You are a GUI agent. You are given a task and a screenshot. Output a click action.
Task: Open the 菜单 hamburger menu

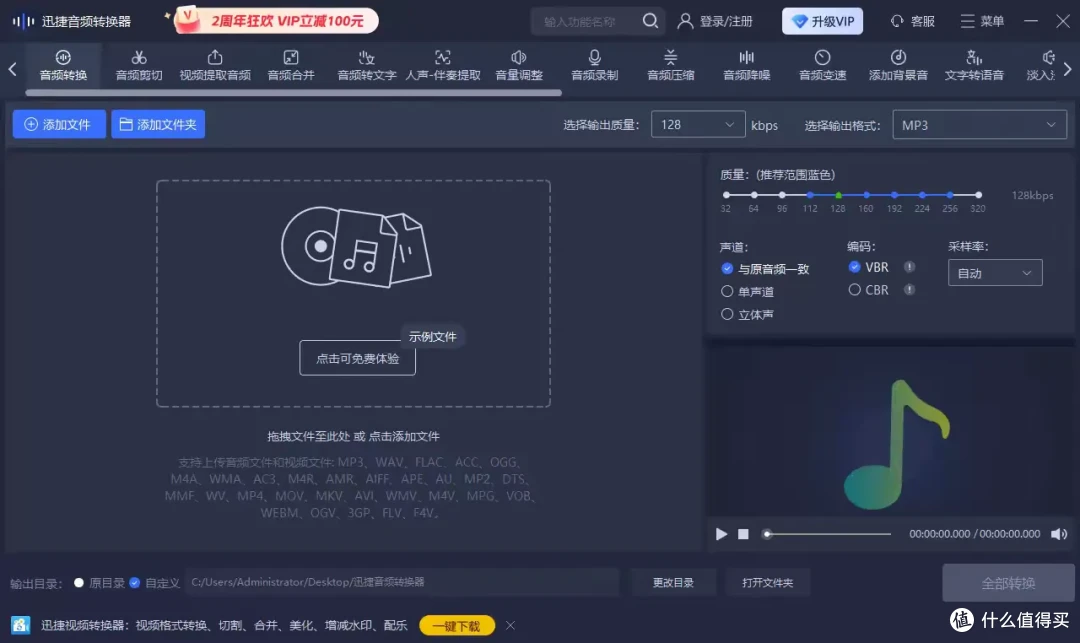click(982, 21)
